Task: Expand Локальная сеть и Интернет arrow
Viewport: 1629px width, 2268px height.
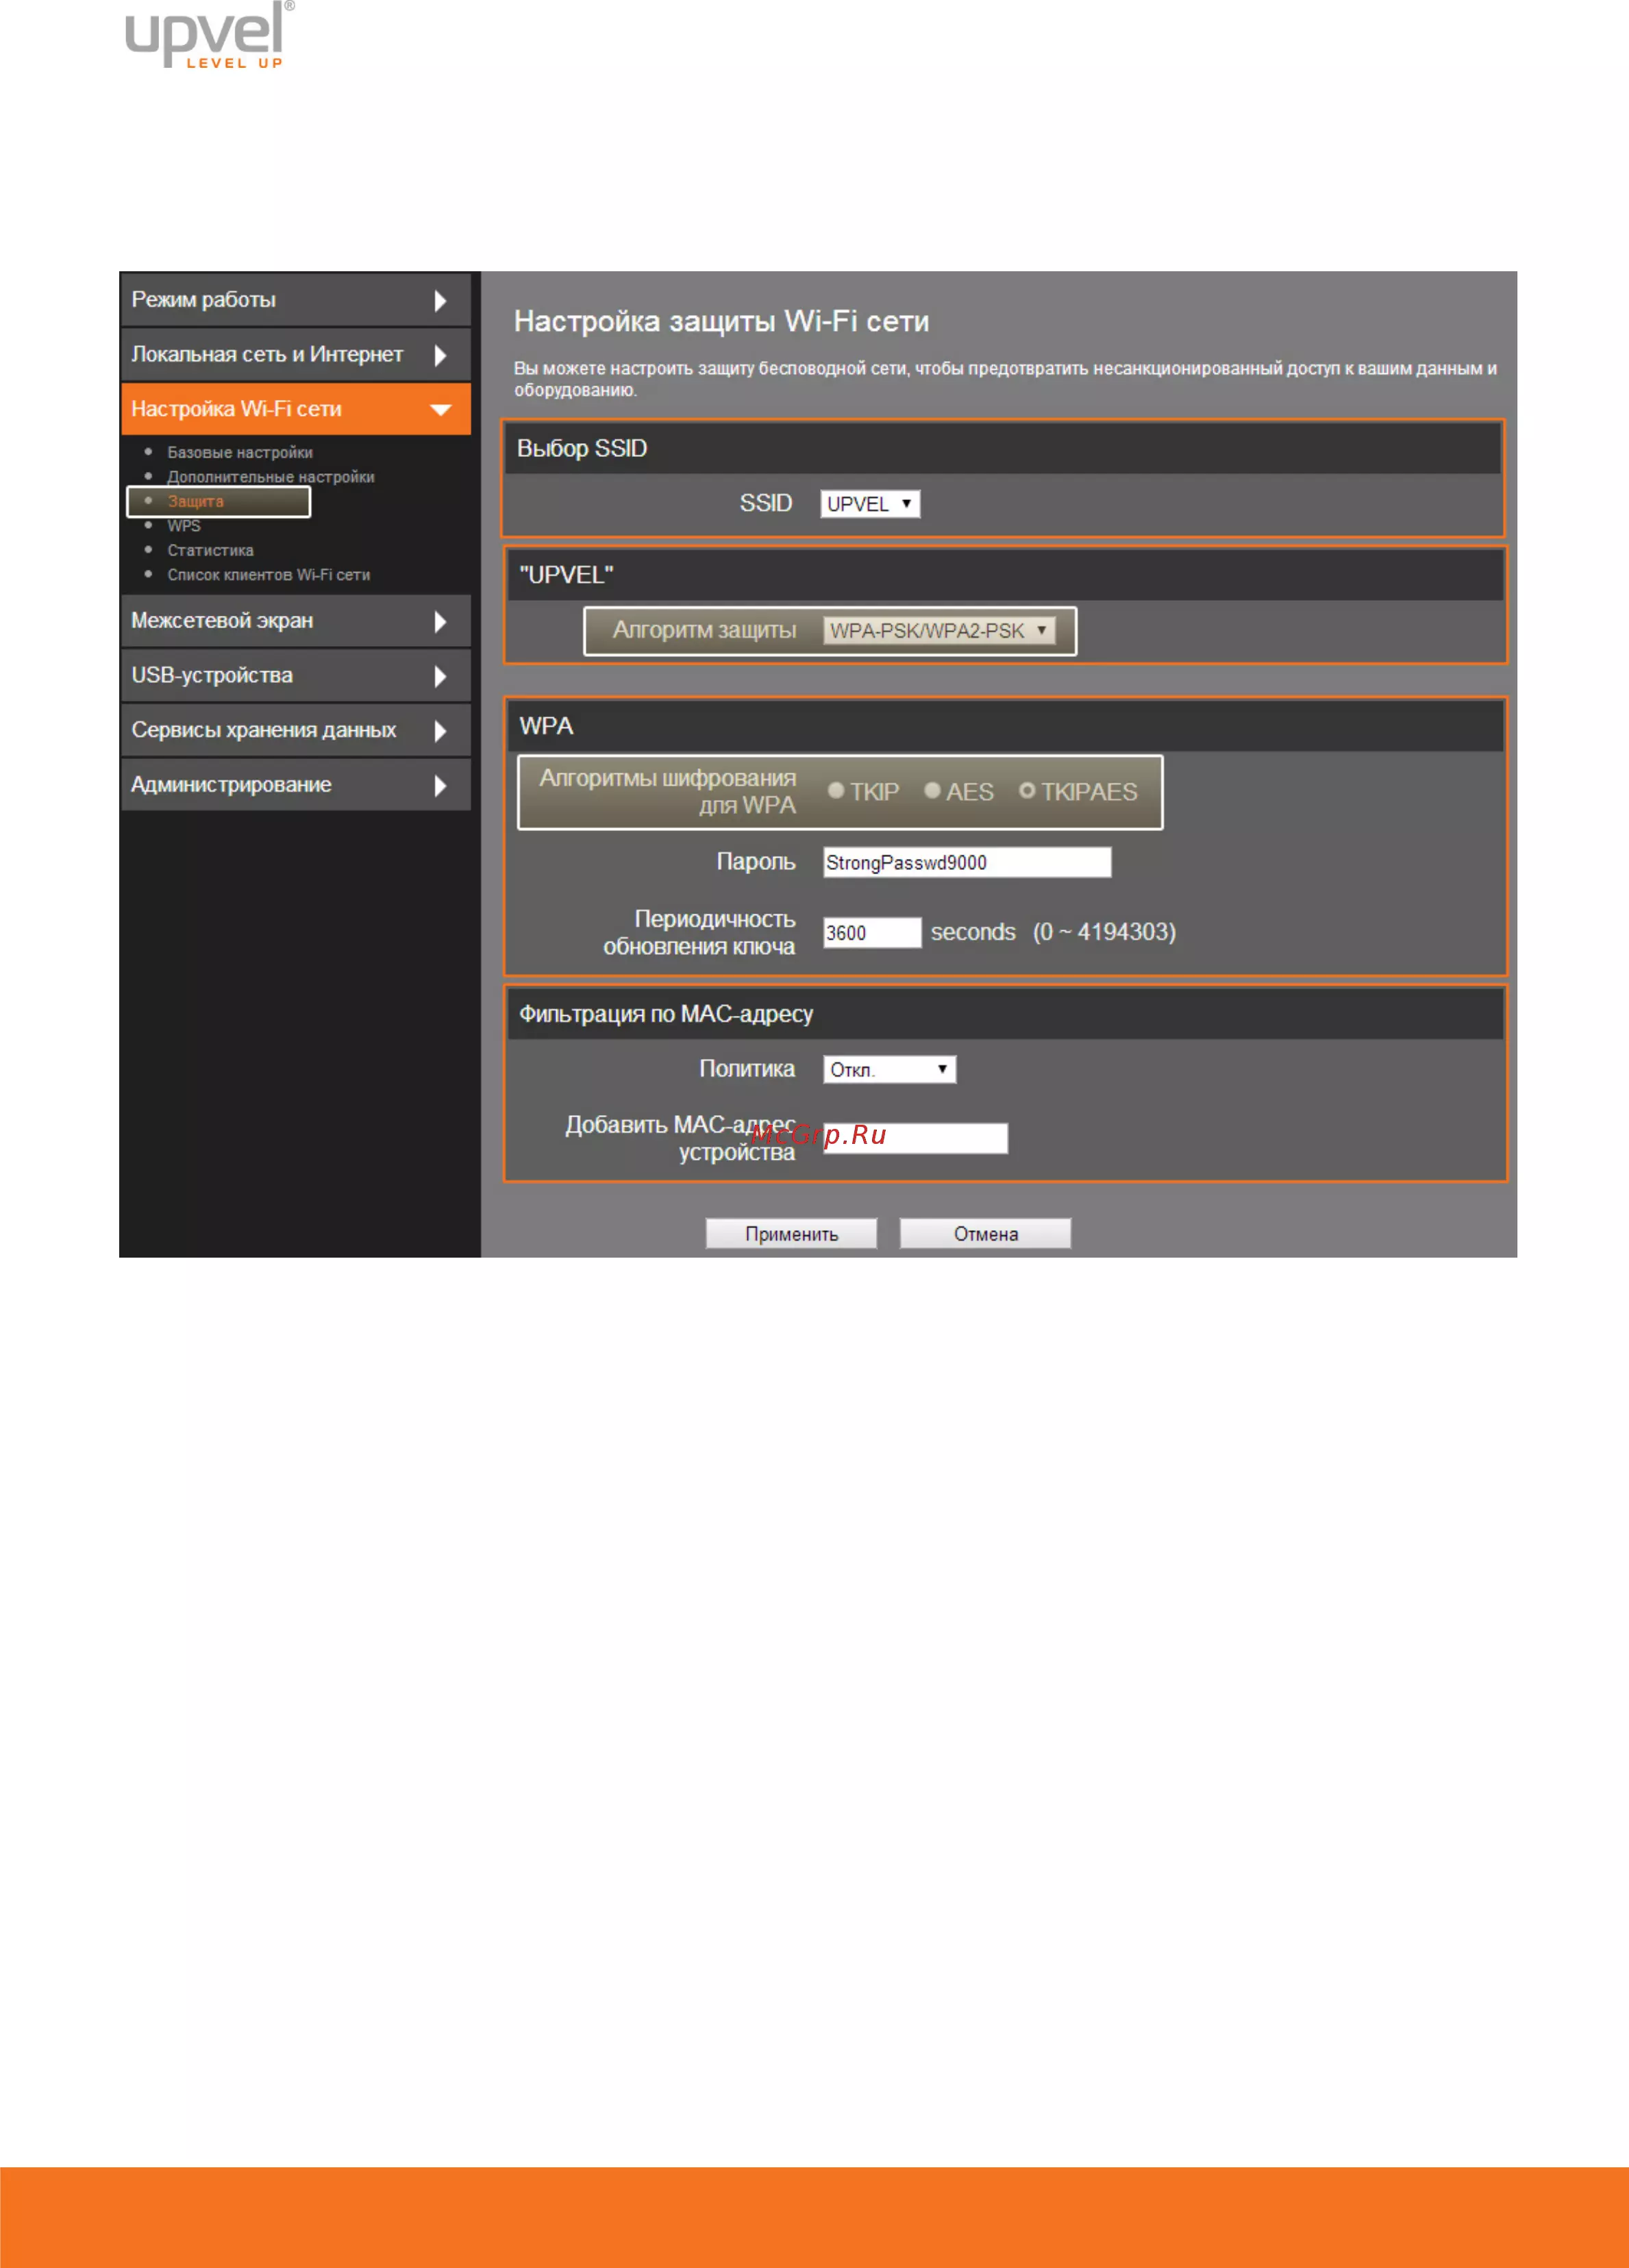Action: pos(440,355)
